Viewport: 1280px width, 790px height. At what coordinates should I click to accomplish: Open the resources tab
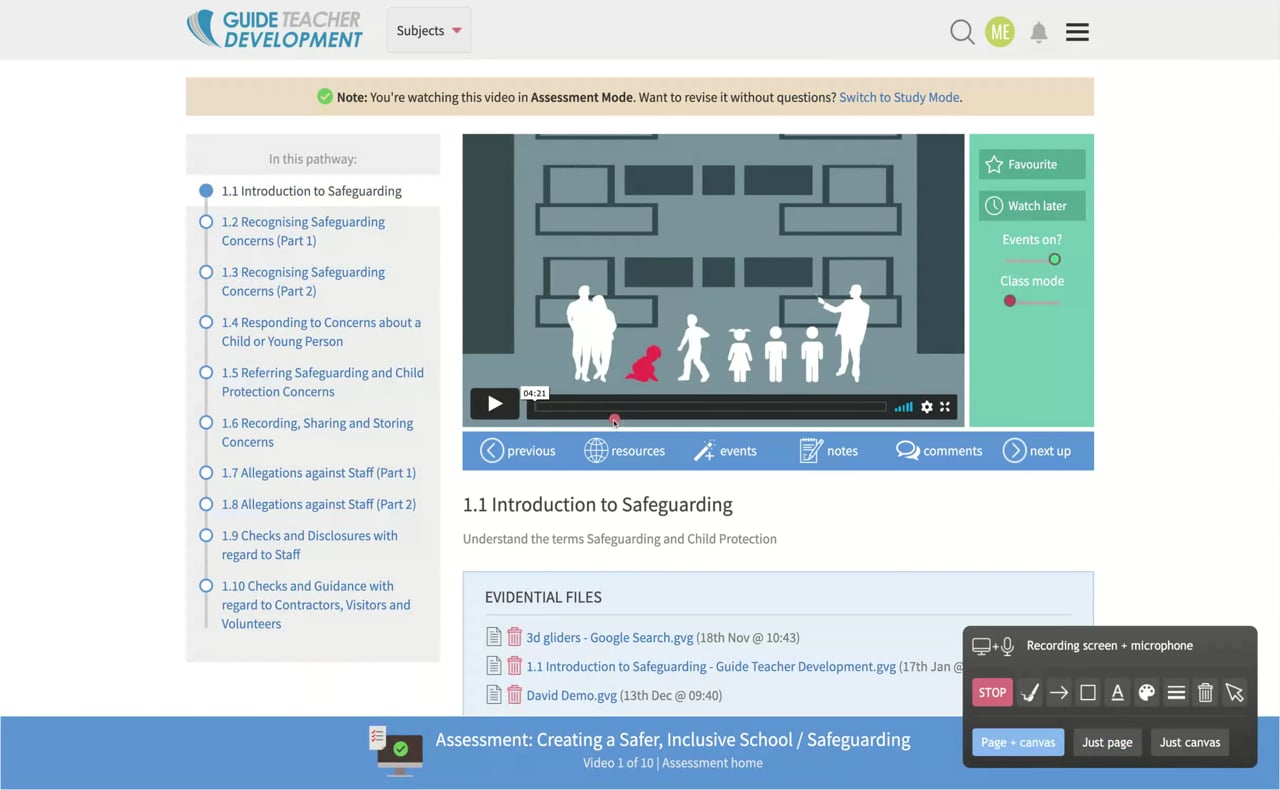624,451
